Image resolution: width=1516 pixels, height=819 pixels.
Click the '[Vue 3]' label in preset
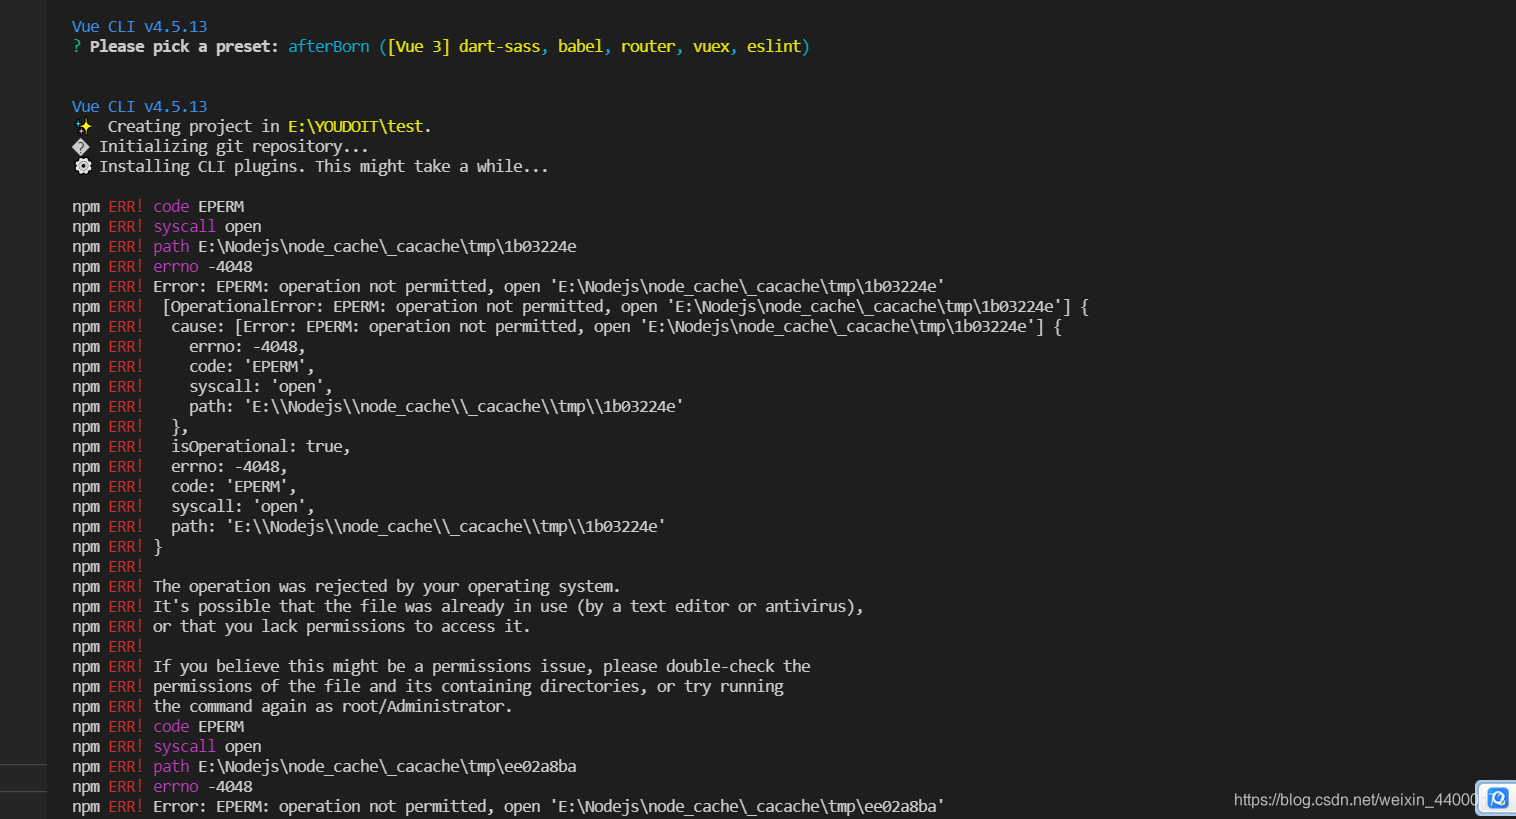coord(419,46)
